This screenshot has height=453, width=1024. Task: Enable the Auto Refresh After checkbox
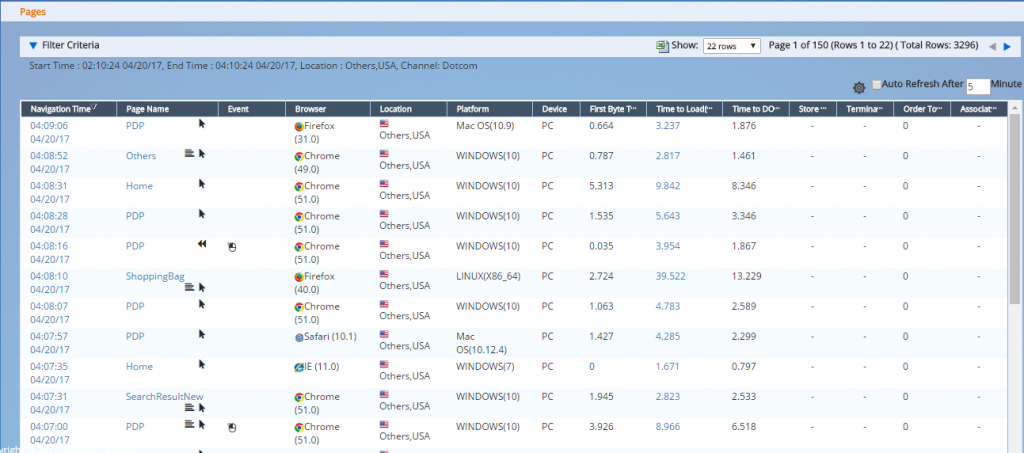876,84
